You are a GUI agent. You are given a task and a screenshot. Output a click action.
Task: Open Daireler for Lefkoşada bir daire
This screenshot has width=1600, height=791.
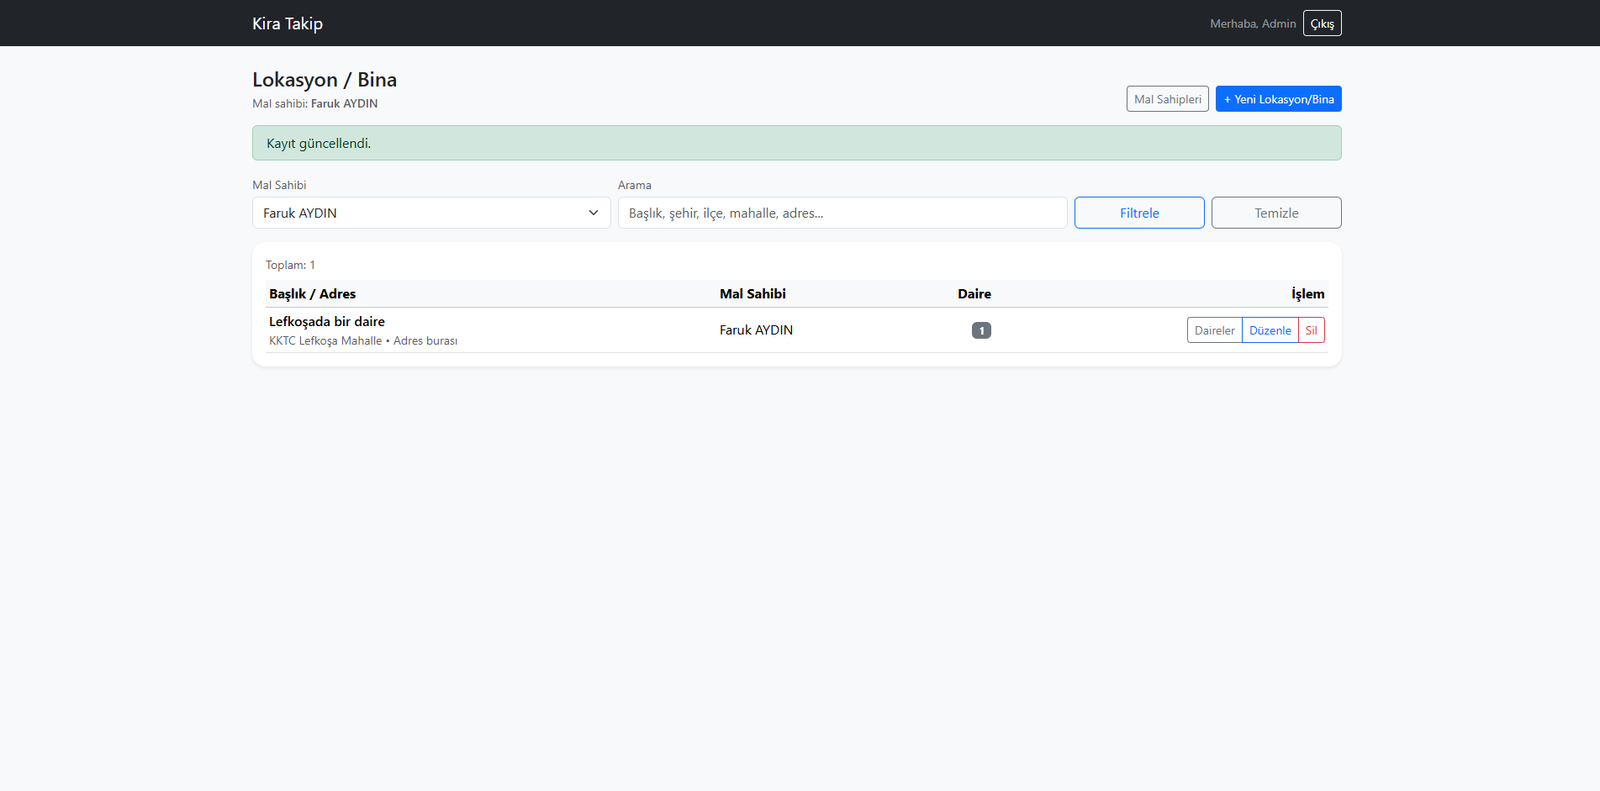(x=1214, y=331)
